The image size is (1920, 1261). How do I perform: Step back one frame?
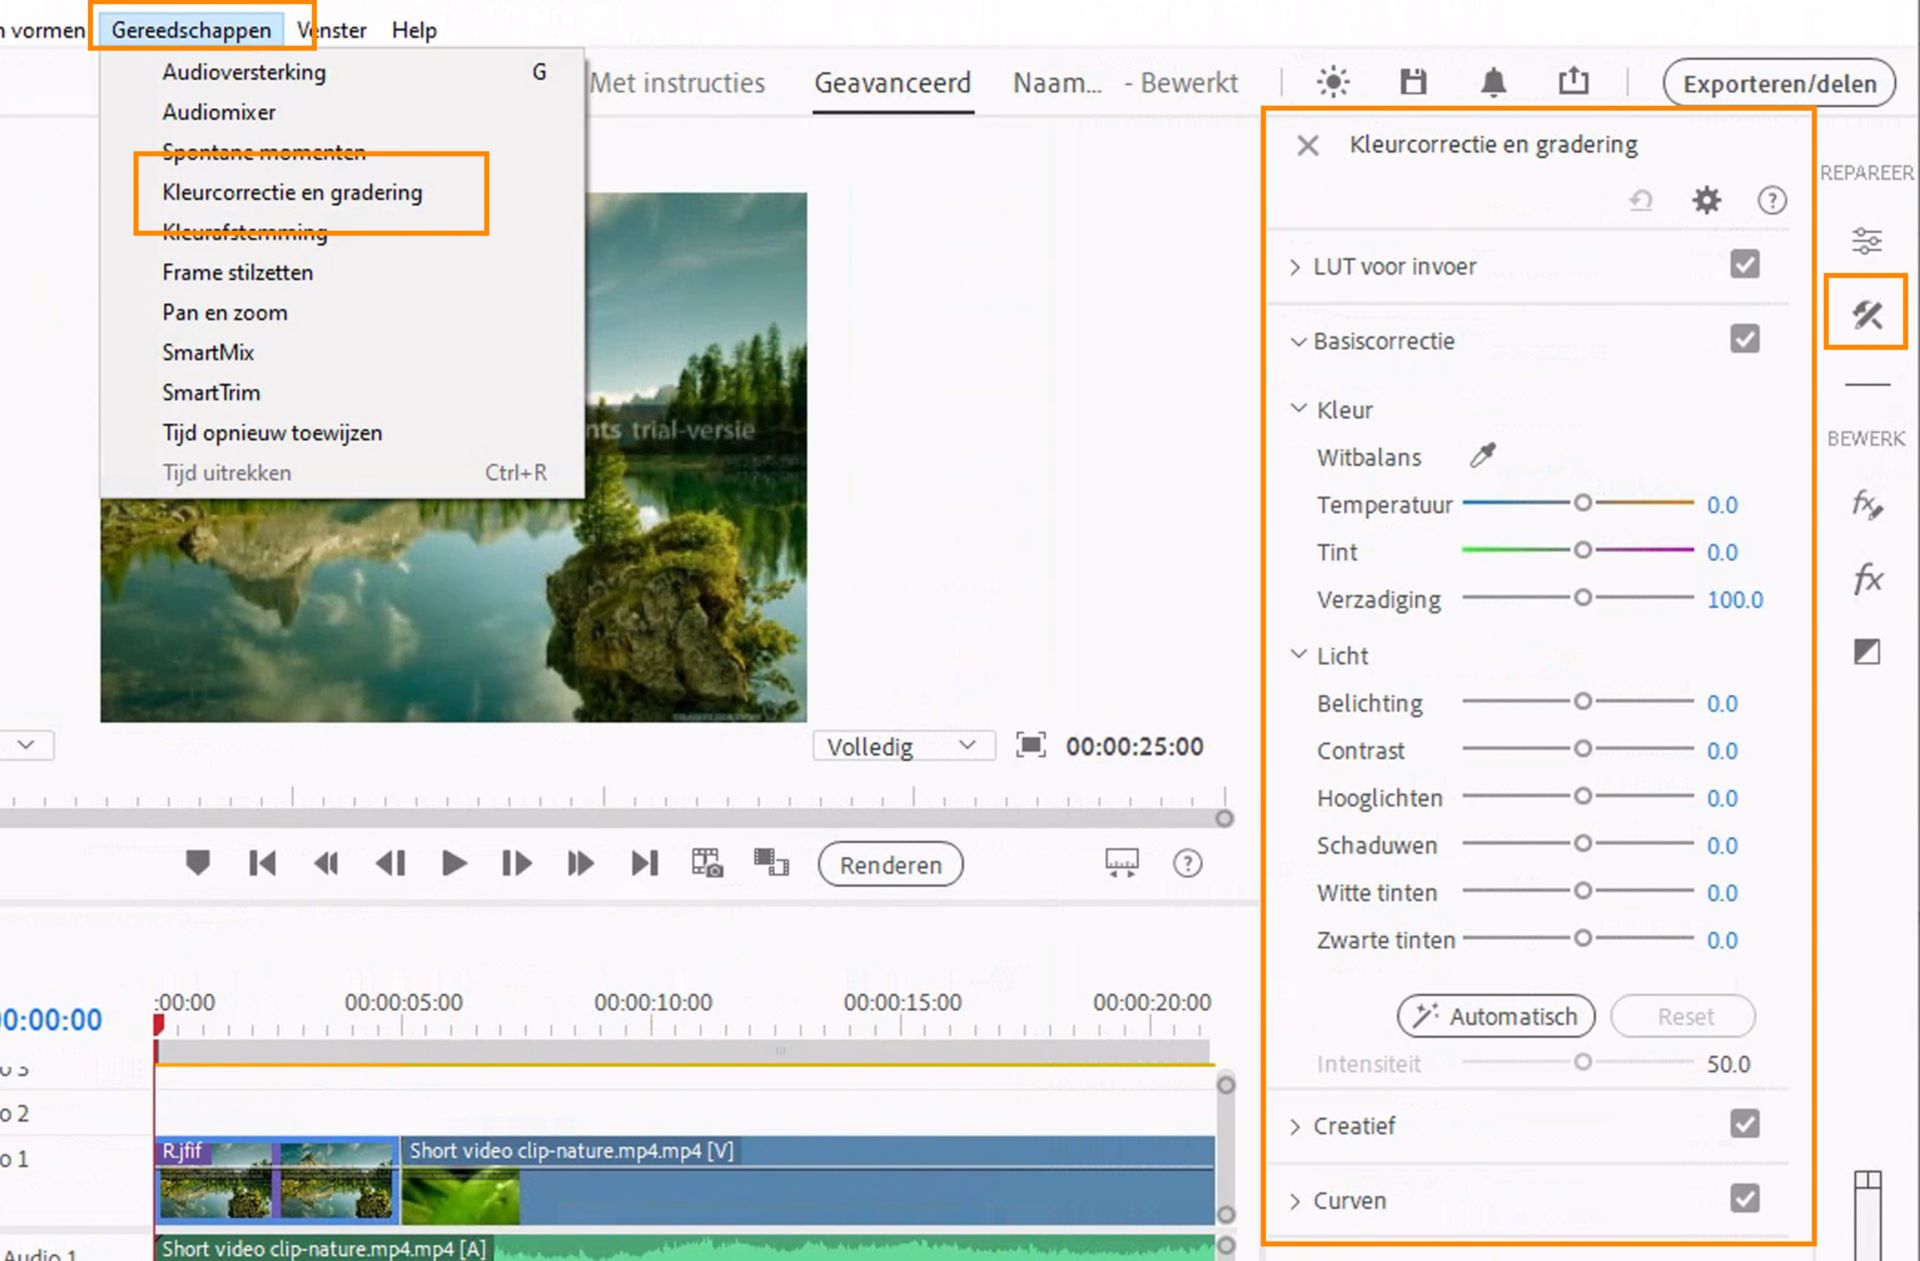point(390,862)
